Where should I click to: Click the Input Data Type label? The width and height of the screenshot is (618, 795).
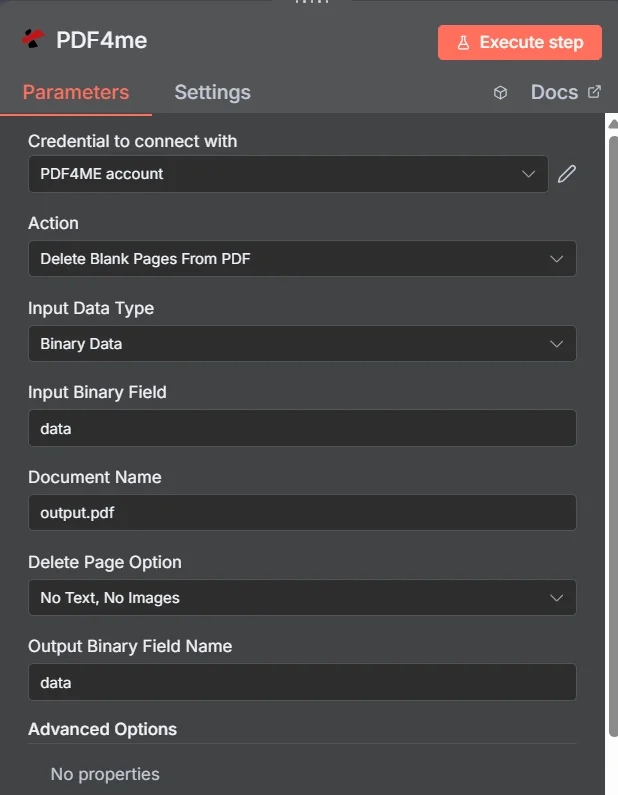point(91,308)
